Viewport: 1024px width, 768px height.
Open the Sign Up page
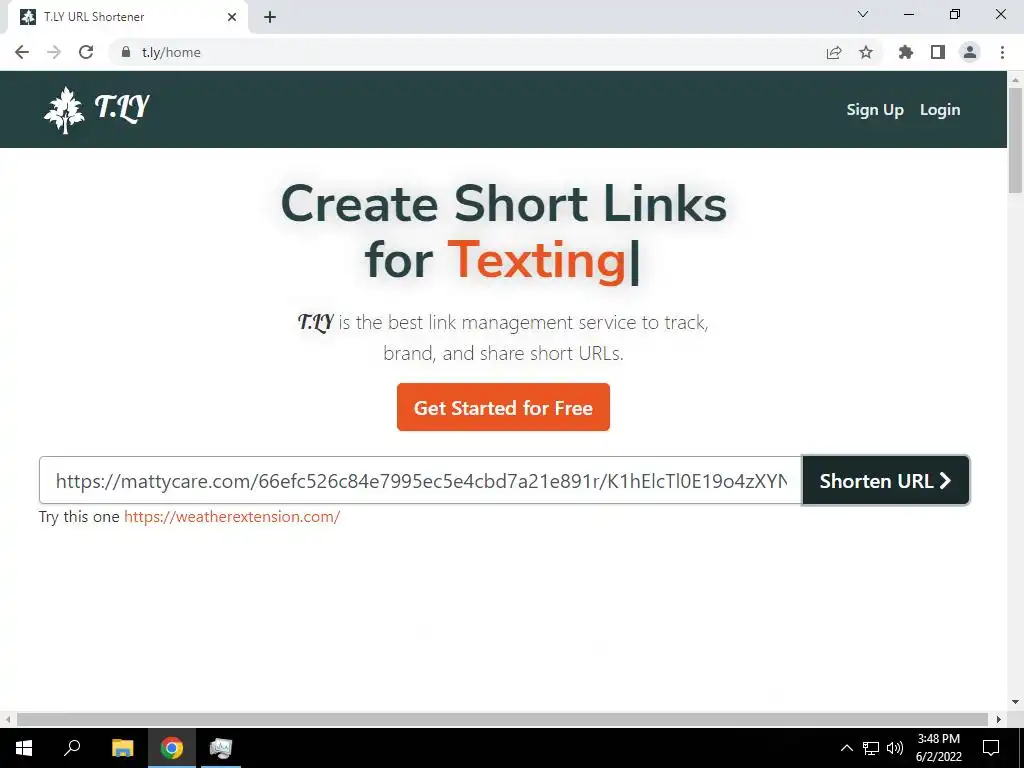[x=875, y=110]
